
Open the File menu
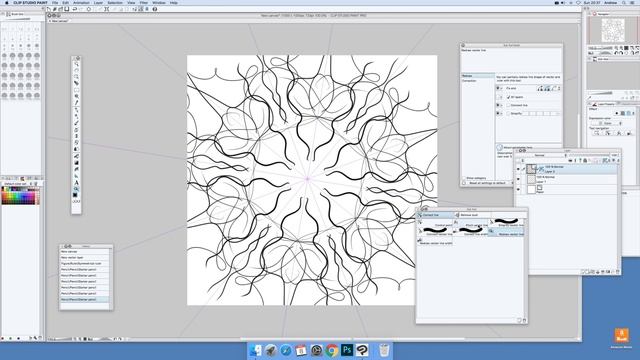[55, 3]
